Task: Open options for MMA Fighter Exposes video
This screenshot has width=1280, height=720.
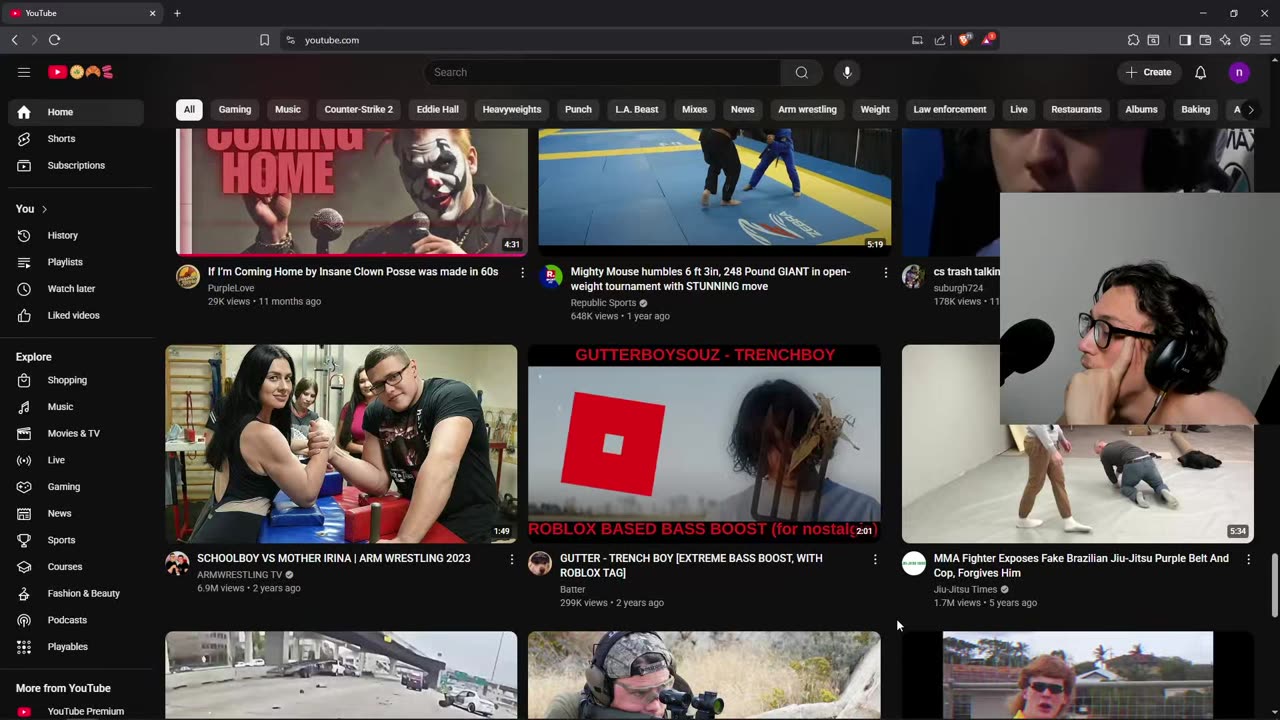Action: pyautogui.click(x=1248, y=559)
